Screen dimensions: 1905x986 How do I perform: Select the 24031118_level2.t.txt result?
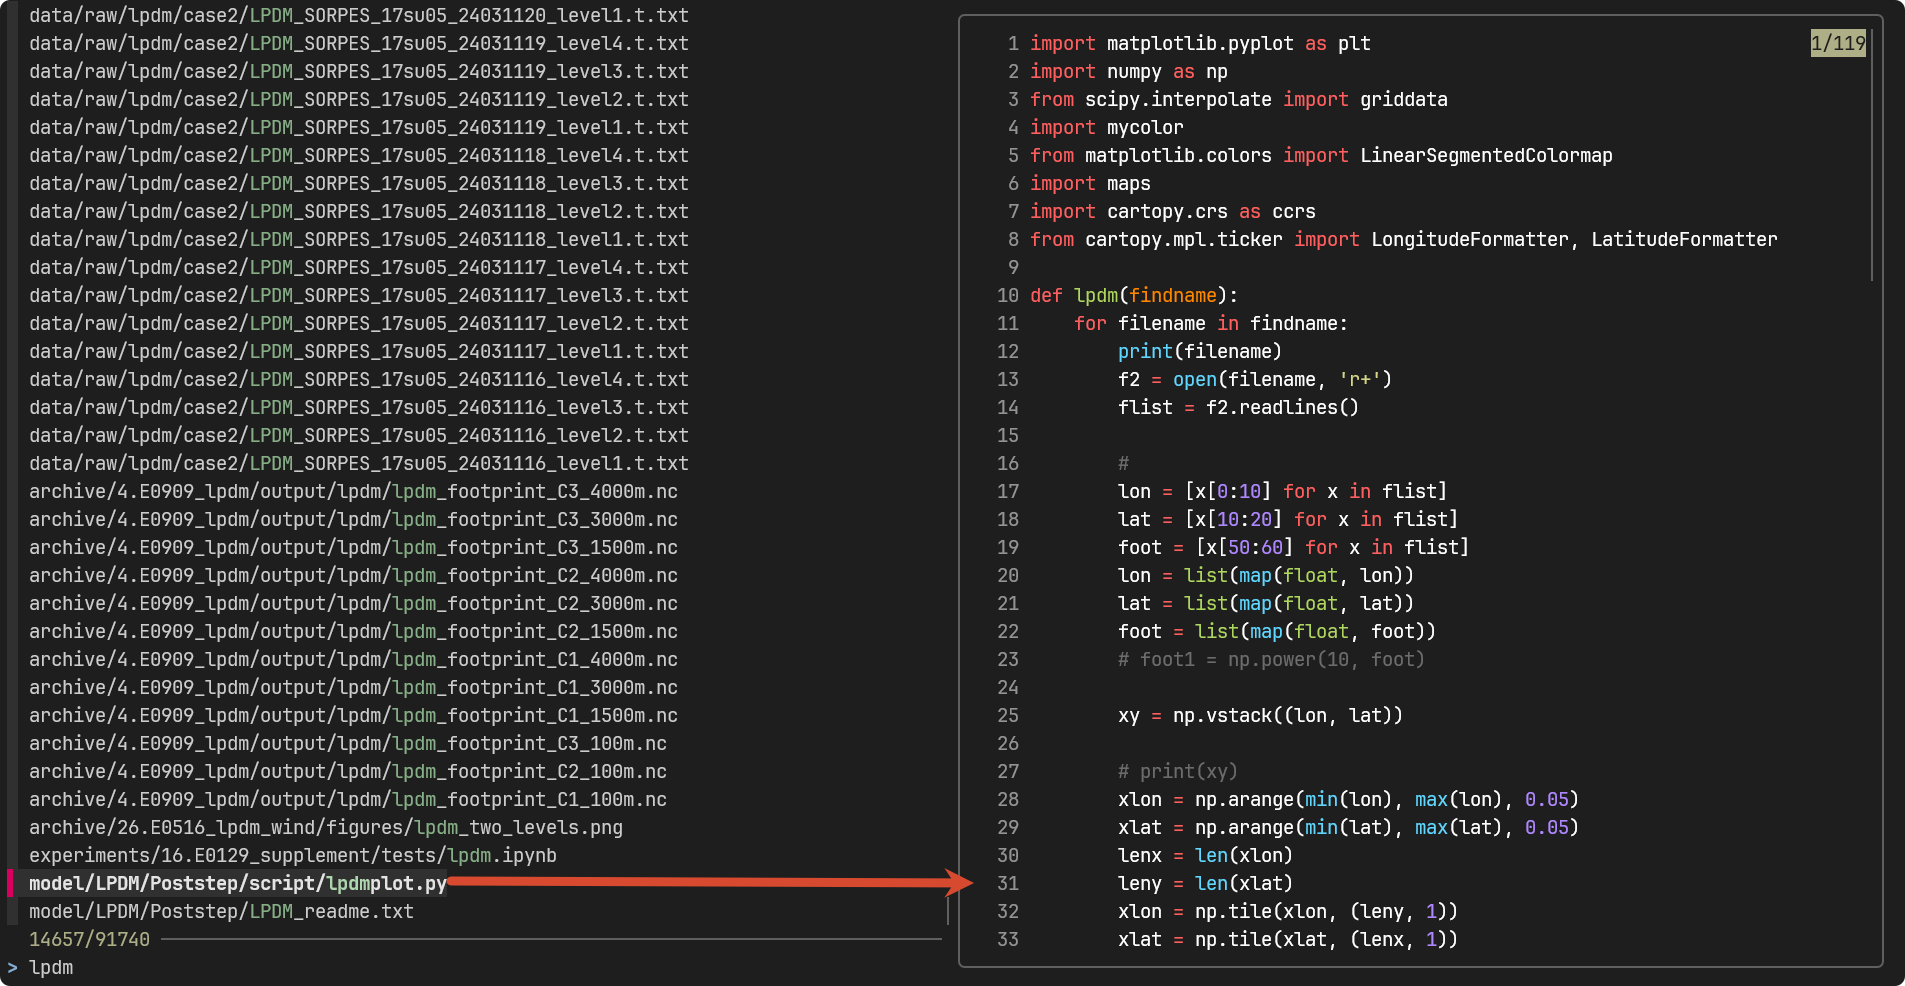pos(359,211)
